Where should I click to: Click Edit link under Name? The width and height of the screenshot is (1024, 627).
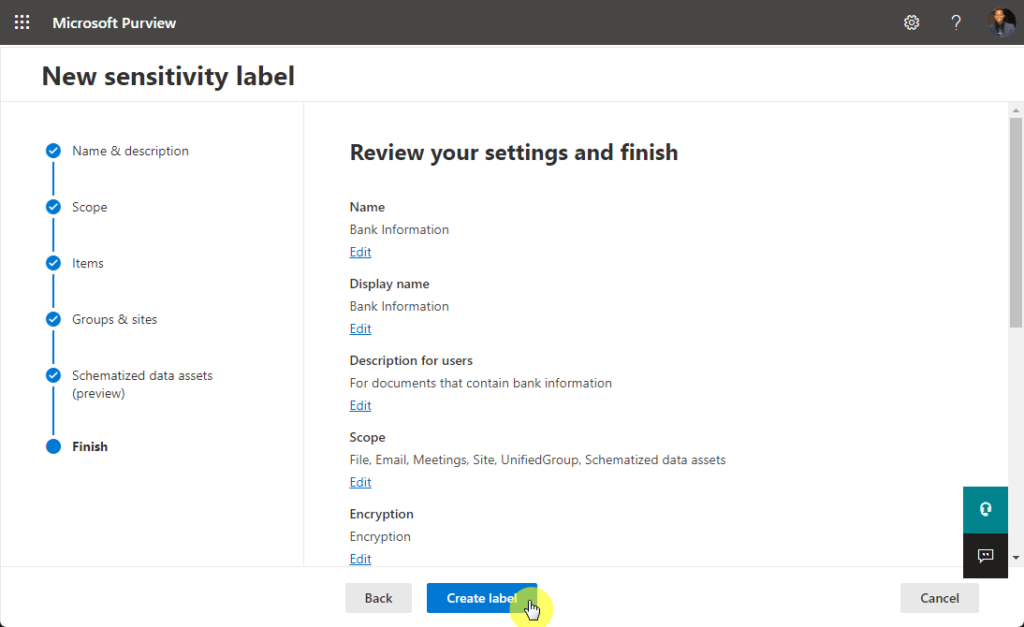(x=360, y=252)
